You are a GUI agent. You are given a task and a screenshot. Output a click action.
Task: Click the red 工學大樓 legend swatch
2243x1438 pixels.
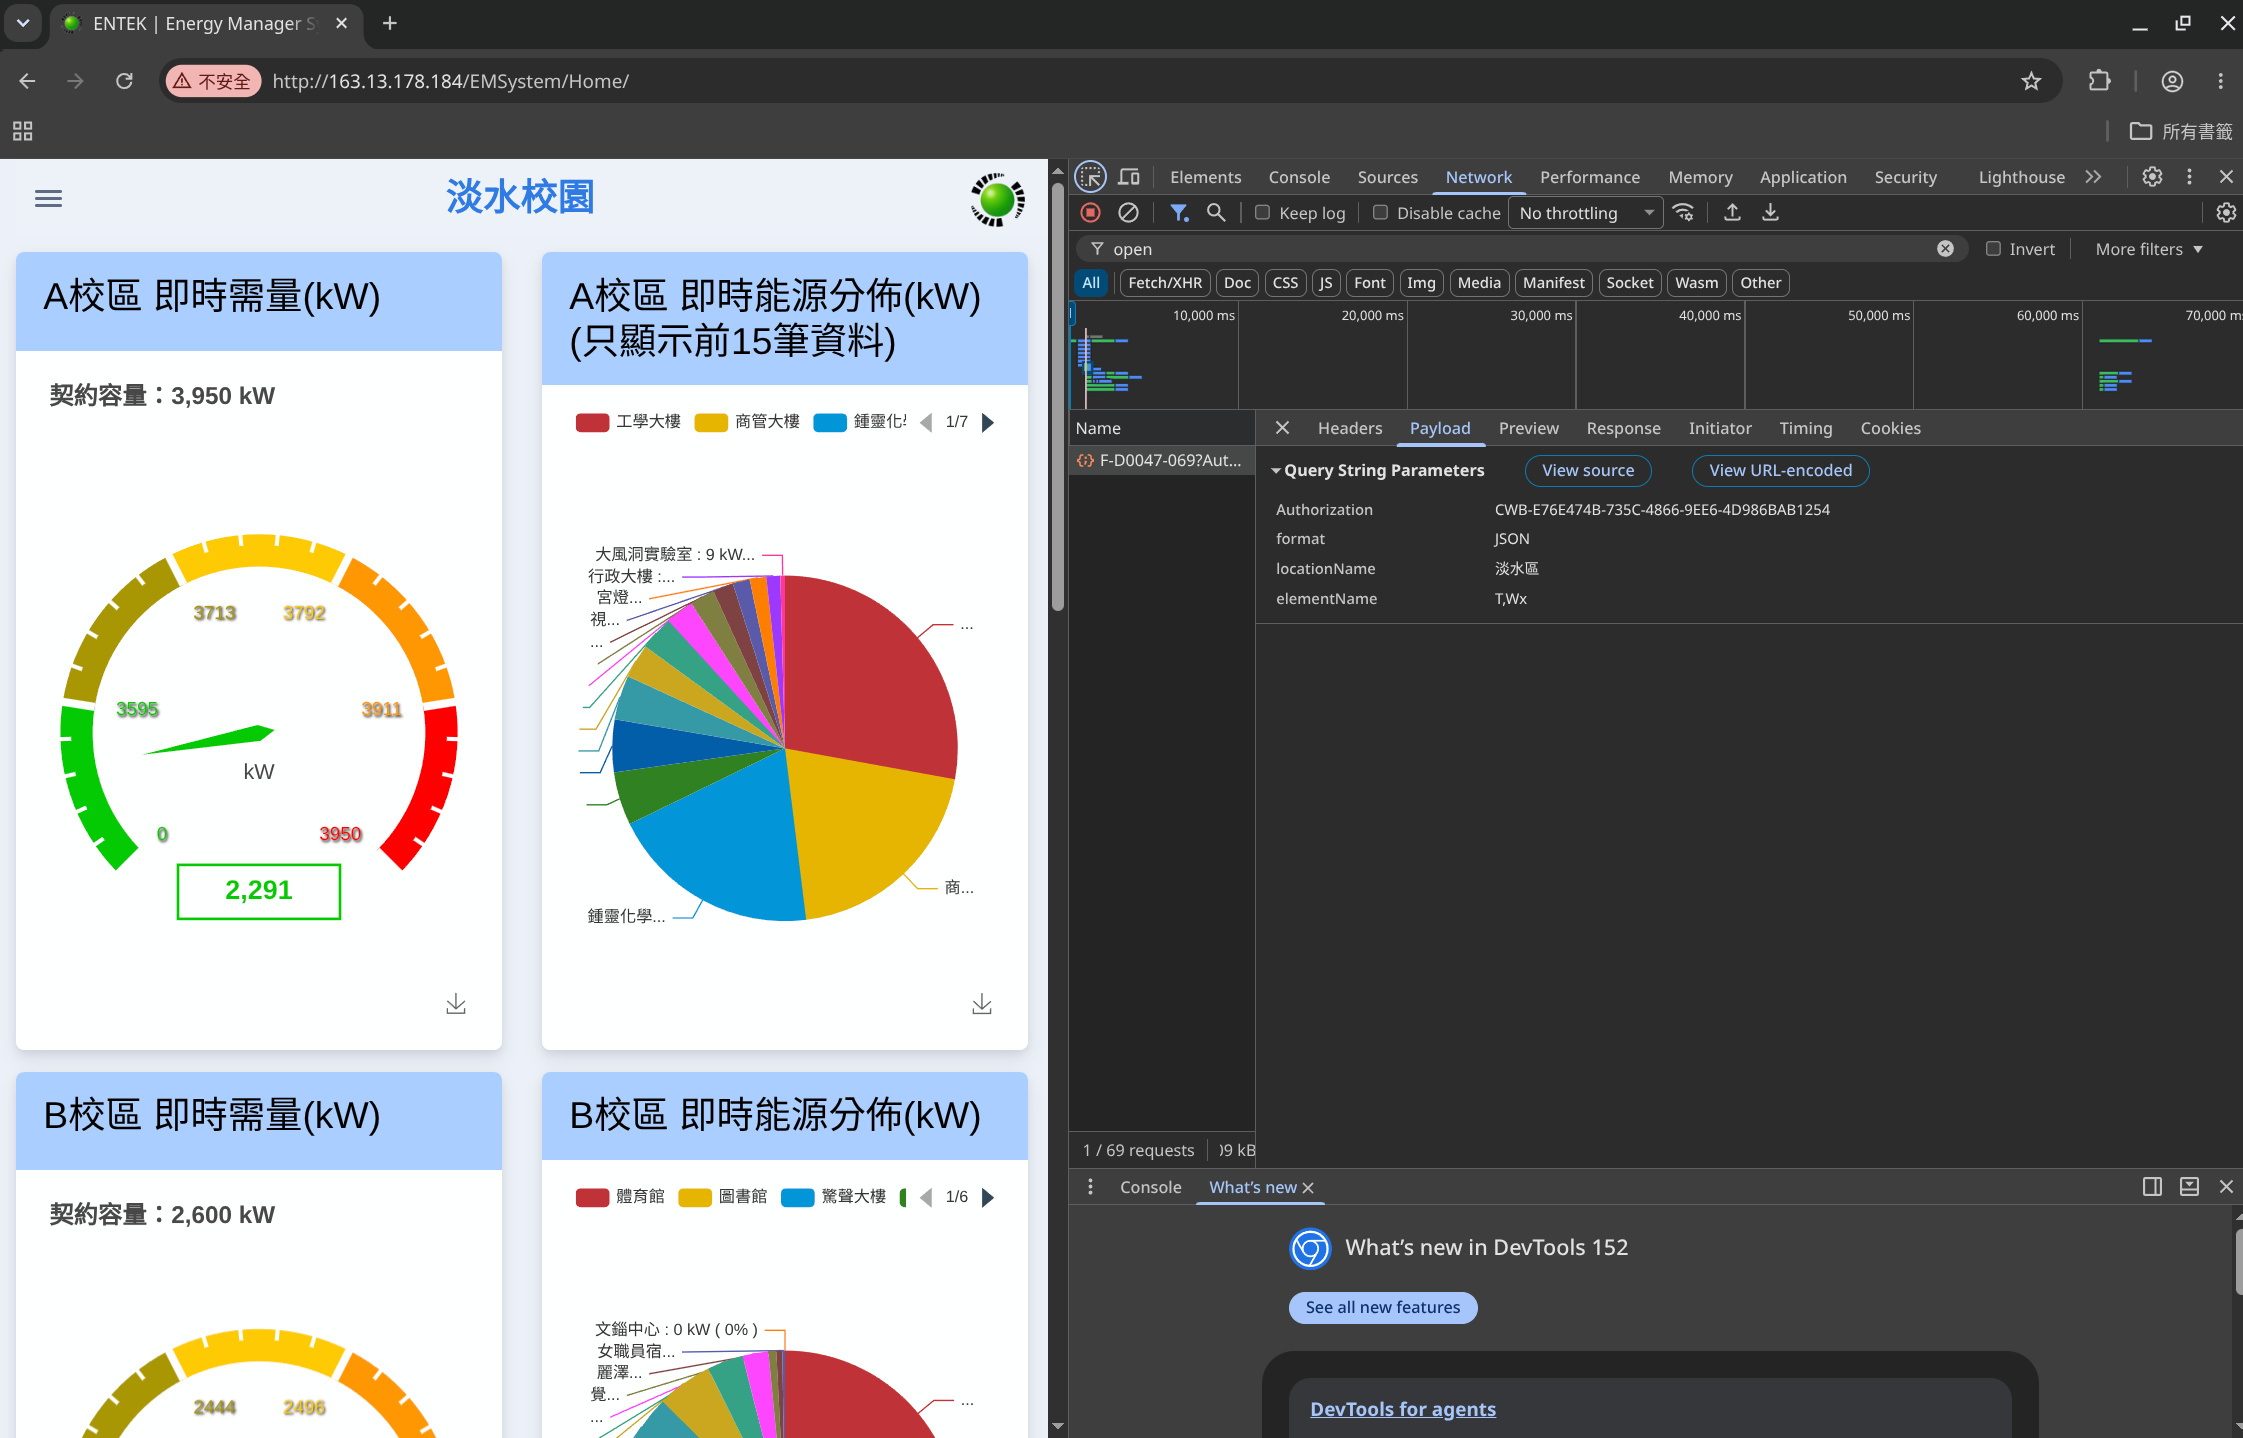point(592,422)
